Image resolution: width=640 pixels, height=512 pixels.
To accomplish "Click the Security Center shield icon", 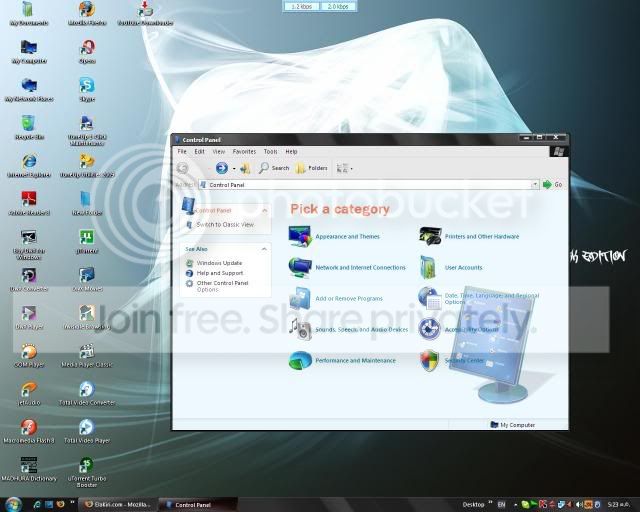I will click(x=429, y=361).
